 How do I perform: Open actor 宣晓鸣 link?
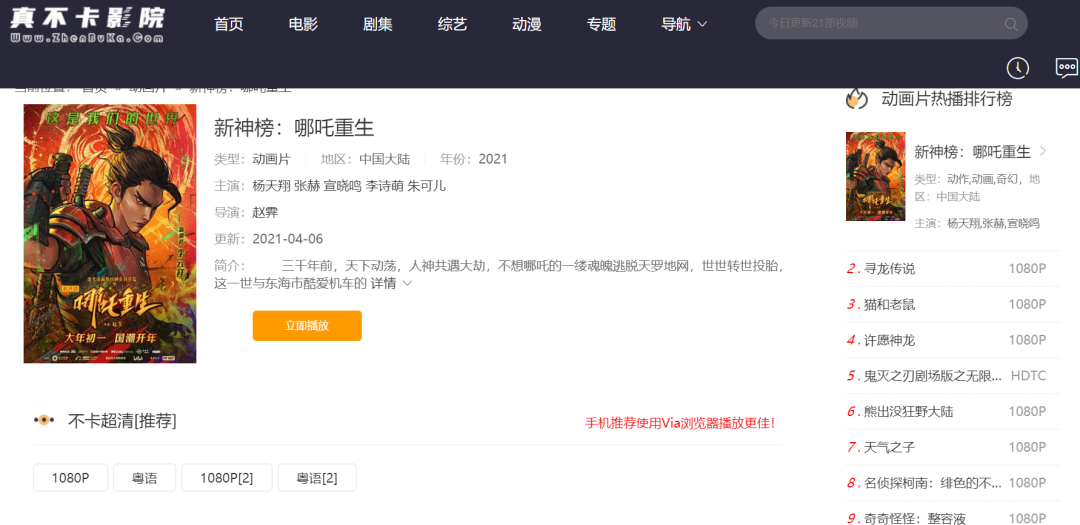pyautogui.click(x=342, y=186)
